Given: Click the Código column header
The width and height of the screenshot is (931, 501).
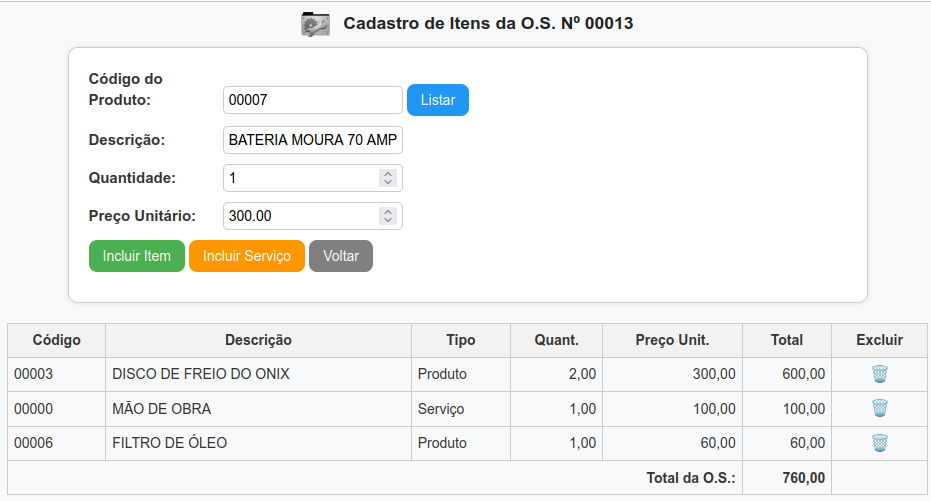Looking at the screenshot, I should 56,340.
